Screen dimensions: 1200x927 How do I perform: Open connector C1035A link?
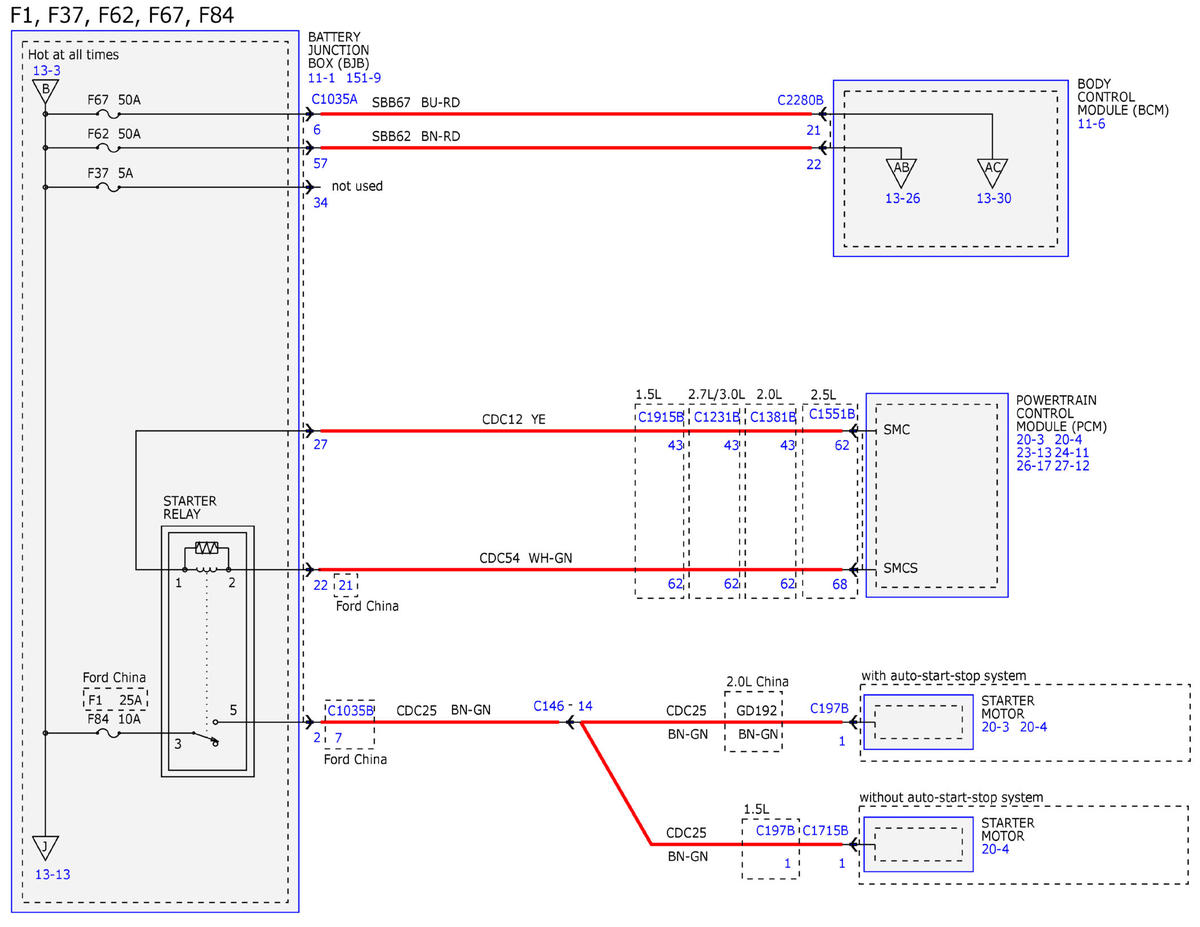(333, 99)
